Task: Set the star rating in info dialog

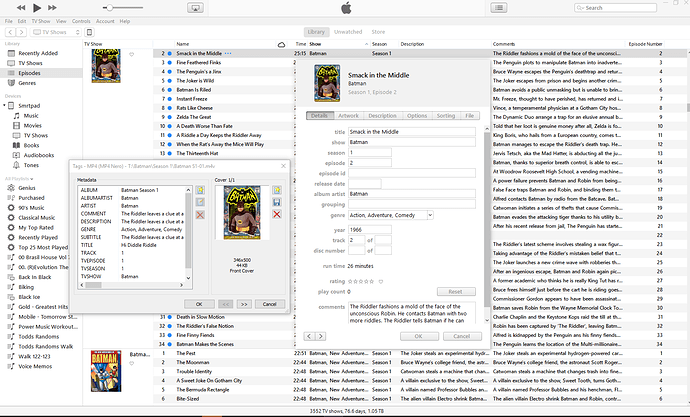Action: 361,282
